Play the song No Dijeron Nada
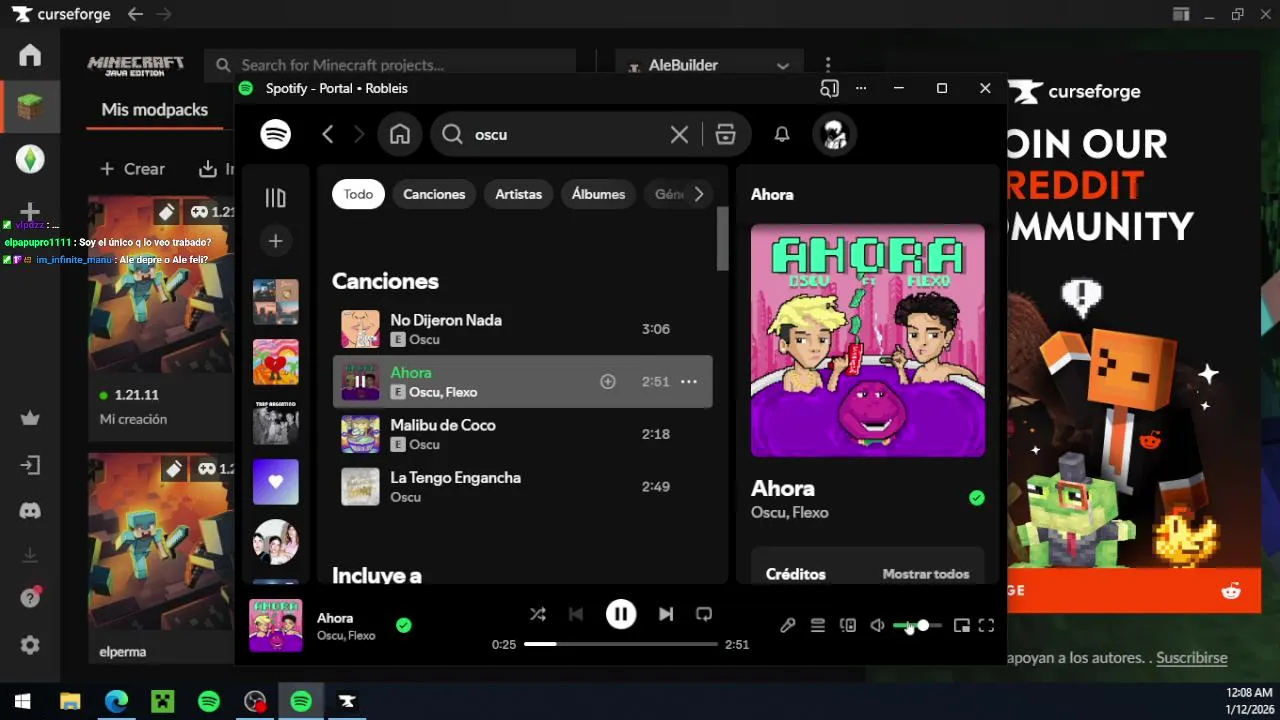 pyautogui.click(x=522, y=329)
